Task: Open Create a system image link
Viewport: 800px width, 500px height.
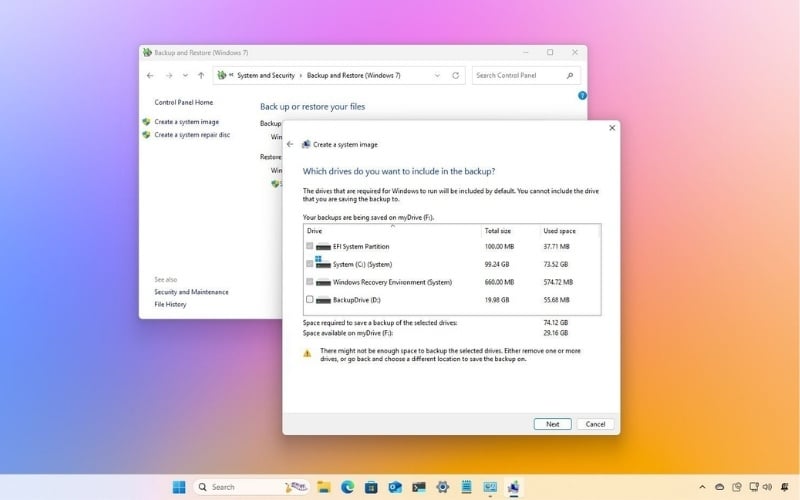Action: 187,122
